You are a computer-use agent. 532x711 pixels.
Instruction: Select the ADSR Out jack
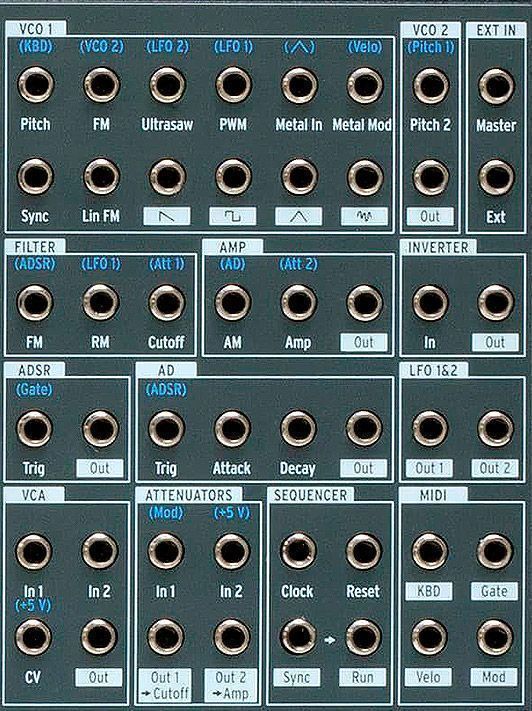101,428
